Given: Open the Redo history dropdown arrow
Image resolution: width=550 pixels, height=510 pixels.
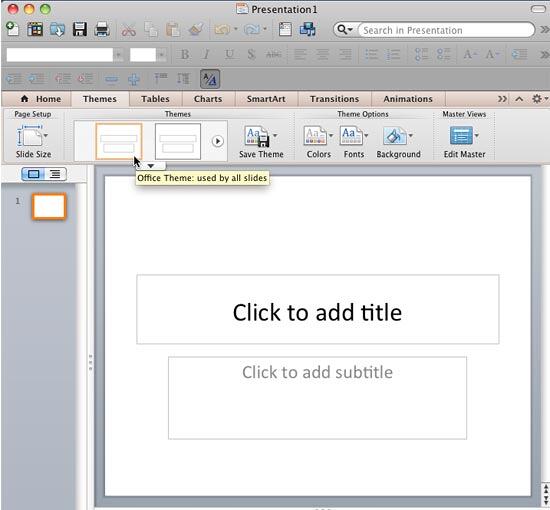Looking at the screenshot, I should [x=265, y=29].
